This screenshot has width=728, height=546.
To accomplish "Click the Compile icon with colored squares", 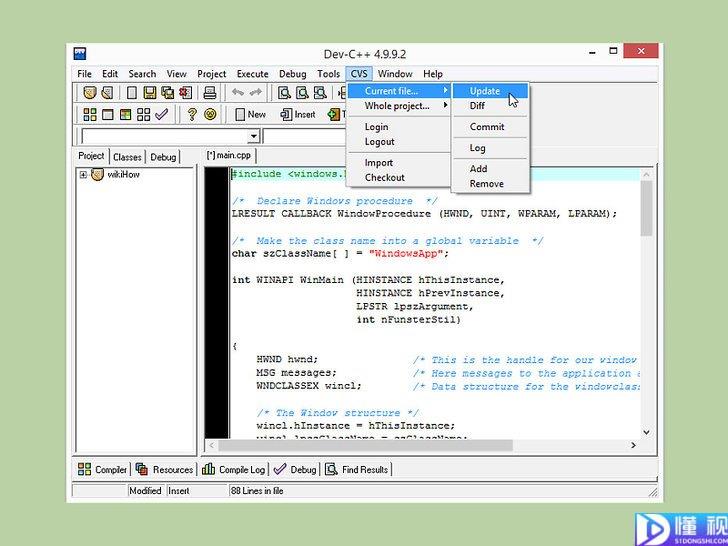I will click(x=90, y=114).
